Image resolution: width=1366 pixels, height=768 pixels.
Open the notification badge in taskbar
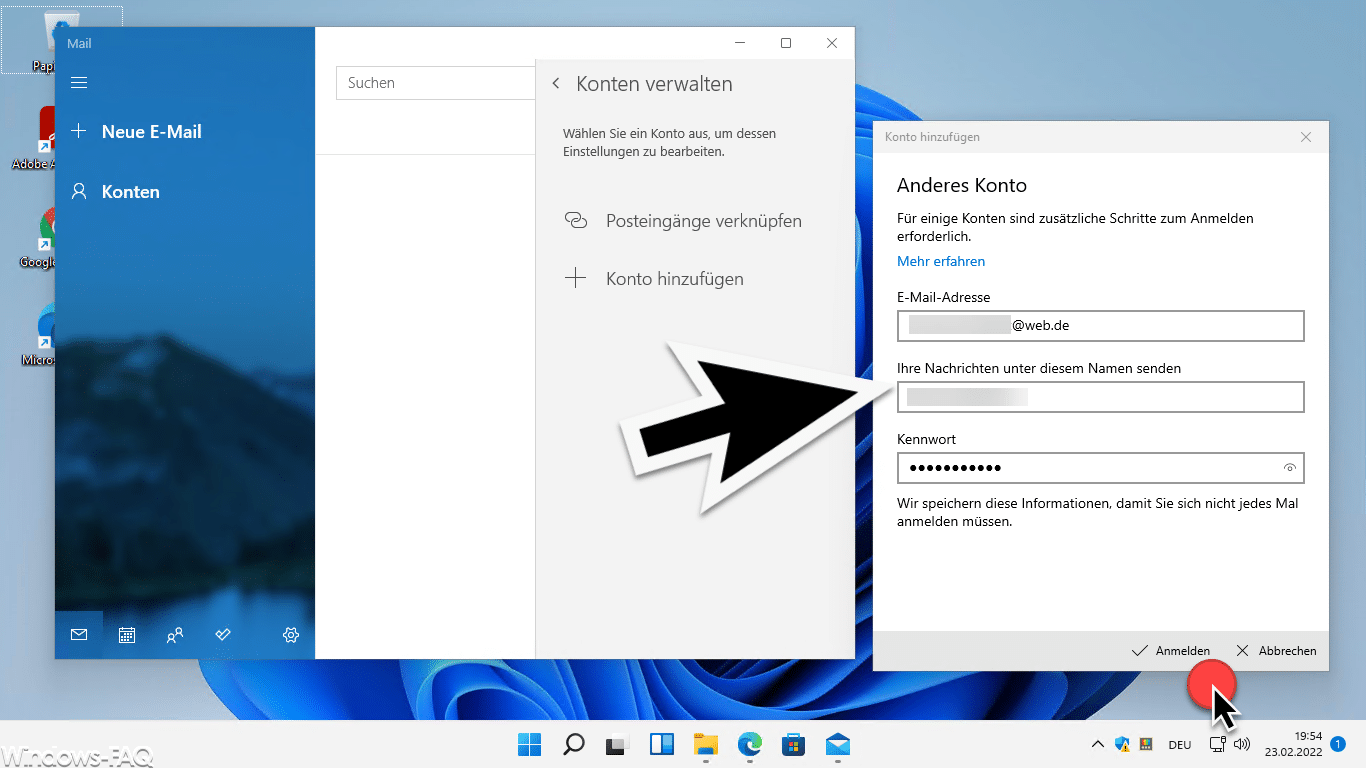point(1338,744)
